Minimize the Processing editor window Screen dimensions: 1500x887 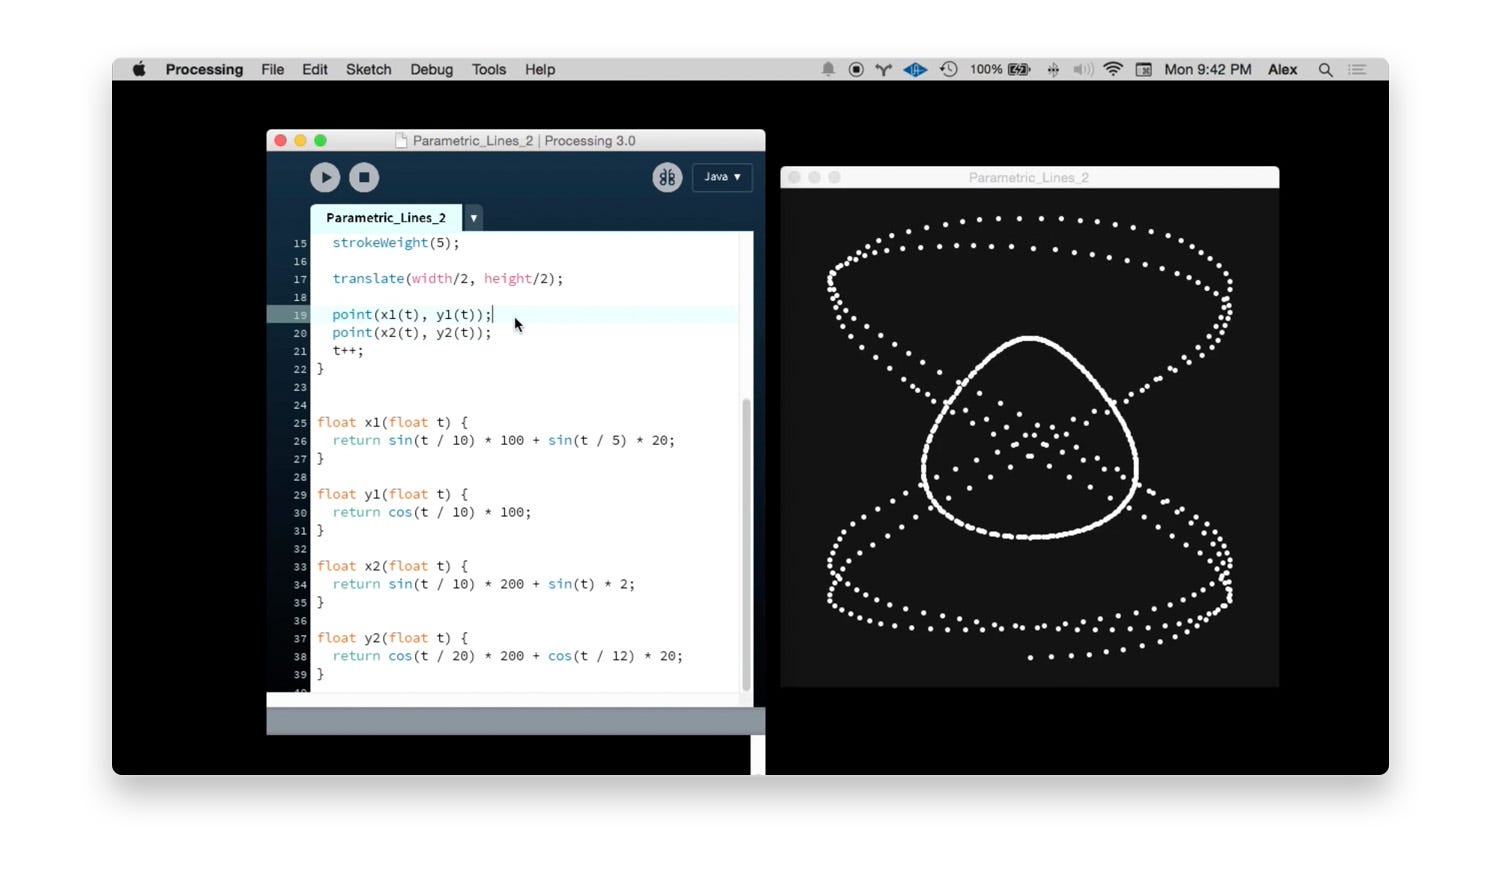[300, 141]
